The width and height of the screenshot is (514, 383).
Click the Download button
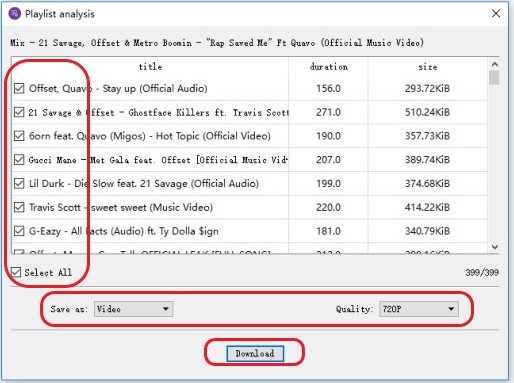[255, 353]
